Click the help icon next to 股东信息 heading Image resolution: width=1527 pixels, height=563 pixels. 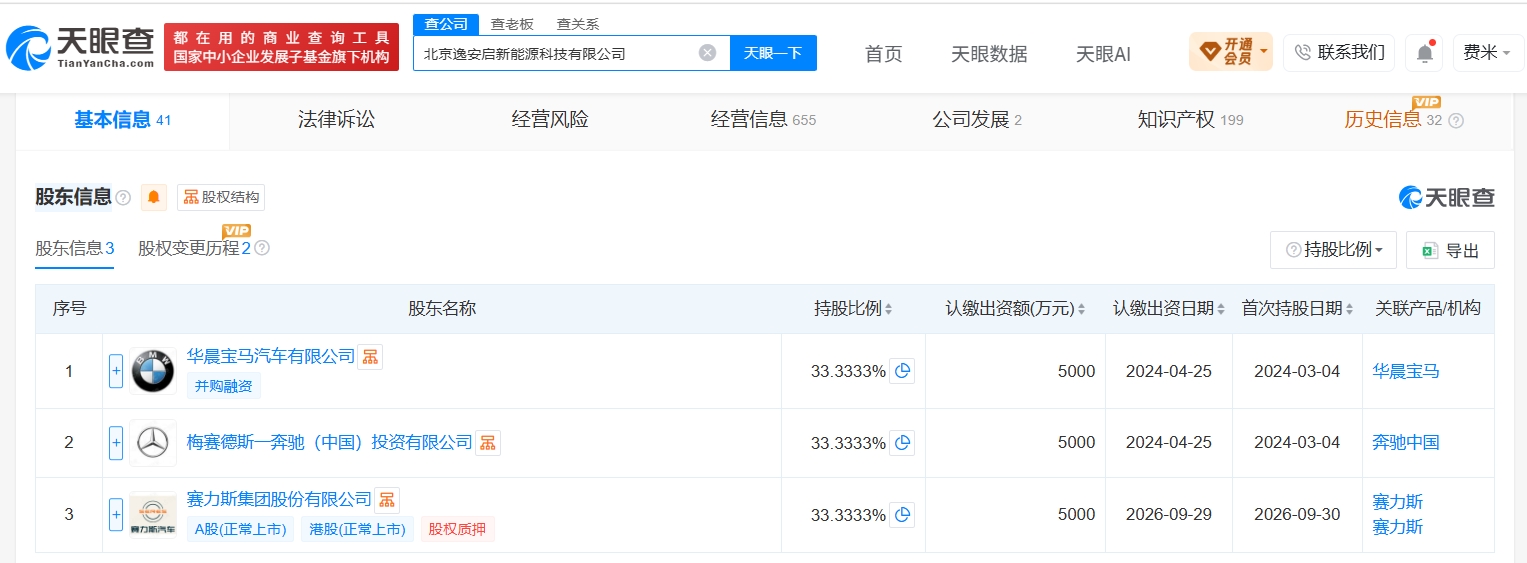tap(123, 198)
